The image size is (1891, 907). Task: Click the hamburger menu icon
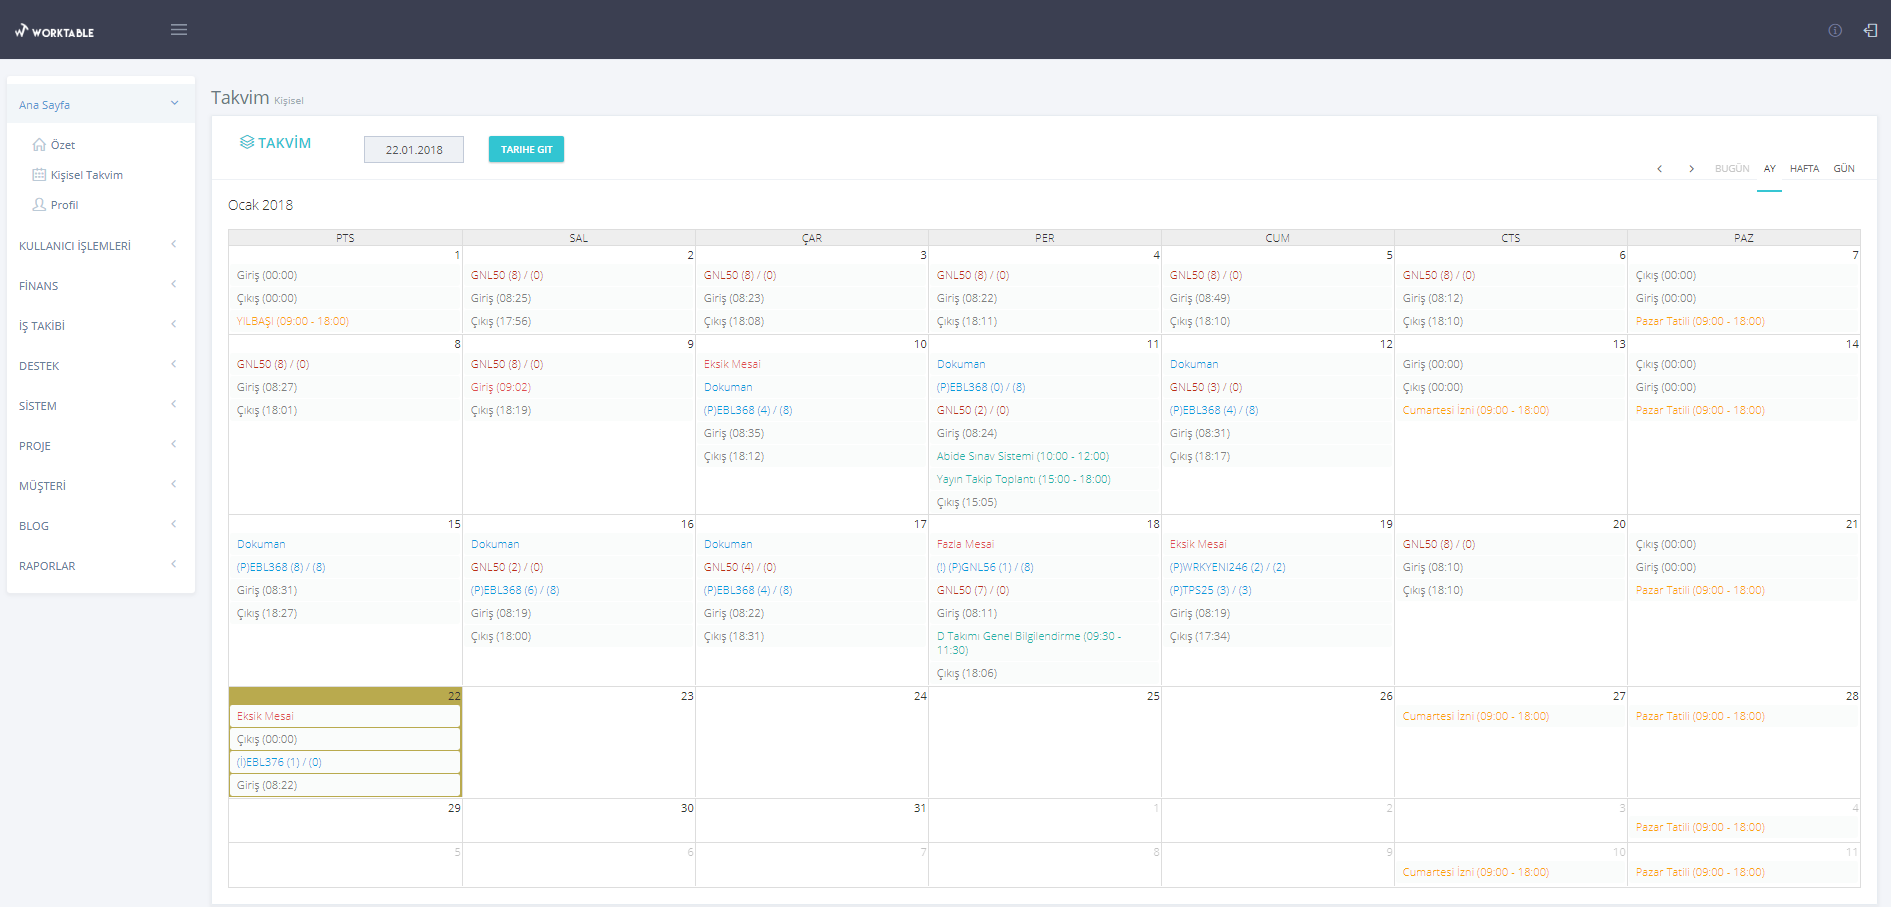pyautogui.click(x=179, y=30)
